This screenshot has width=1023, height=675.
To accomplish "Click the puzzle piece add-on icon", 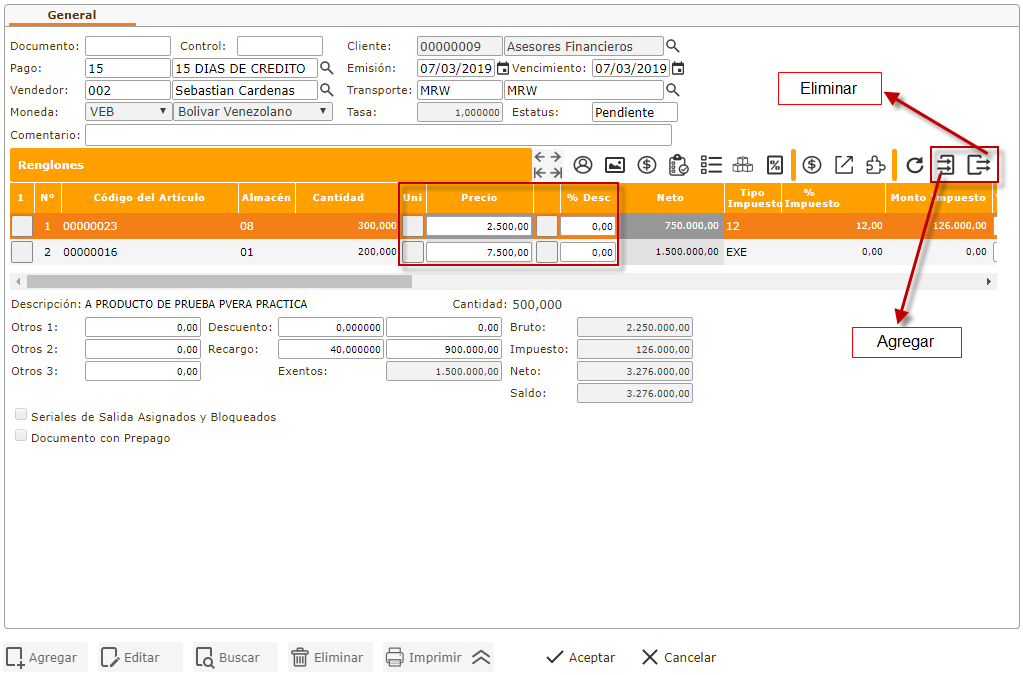I will point(875,165).
